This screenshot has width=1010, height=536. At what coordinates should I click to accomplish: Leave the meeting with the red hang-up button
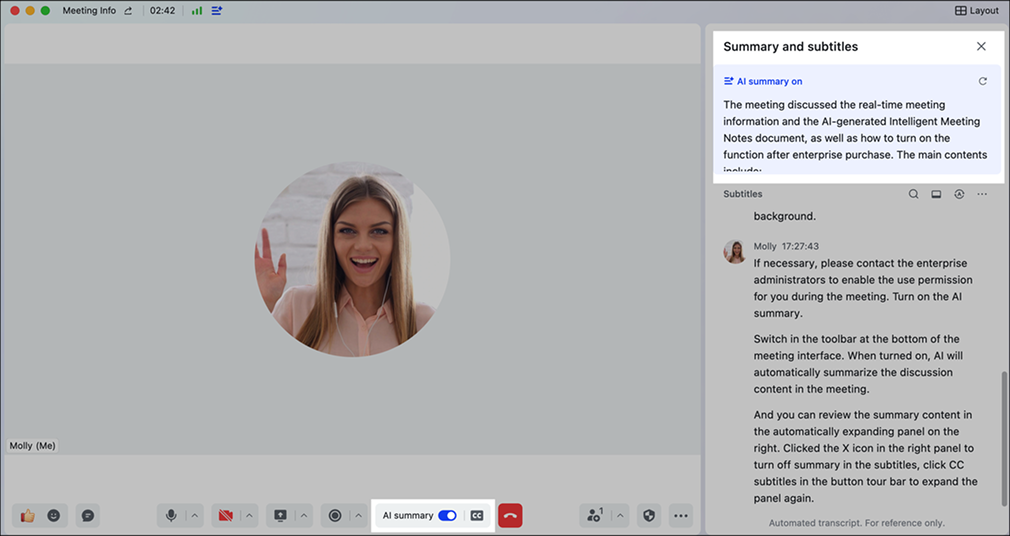pyautogui.click(x=510, y=516)
